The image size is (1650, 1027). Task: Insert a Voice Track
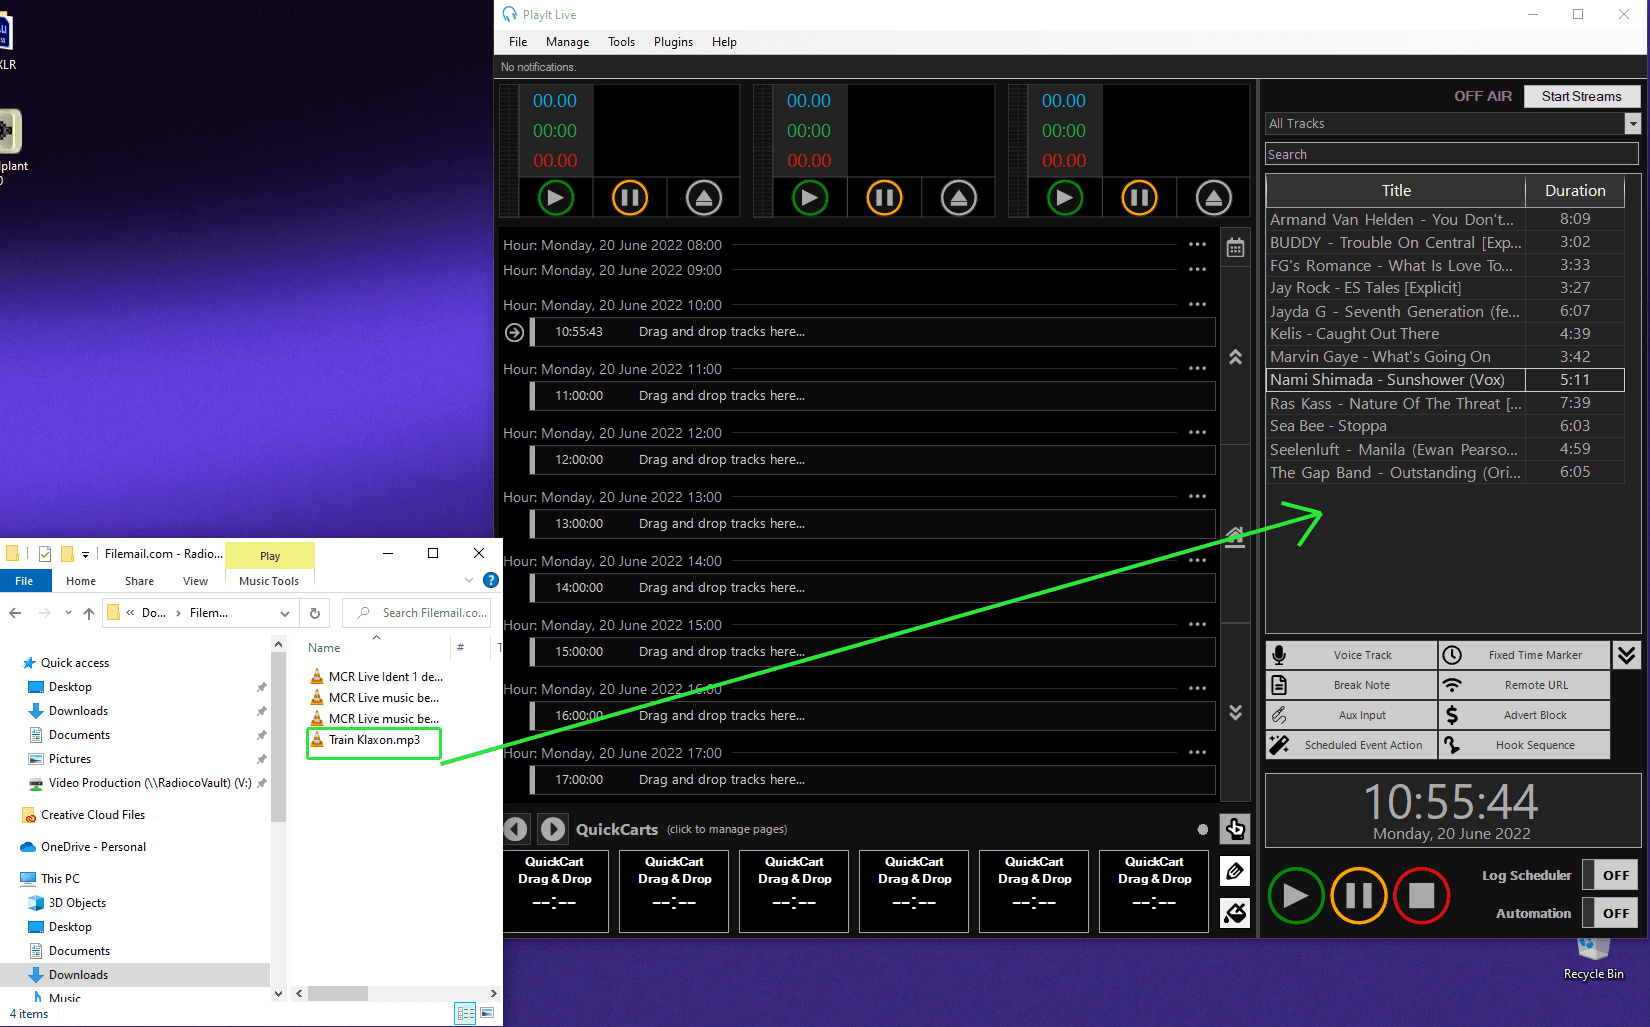1350,654
